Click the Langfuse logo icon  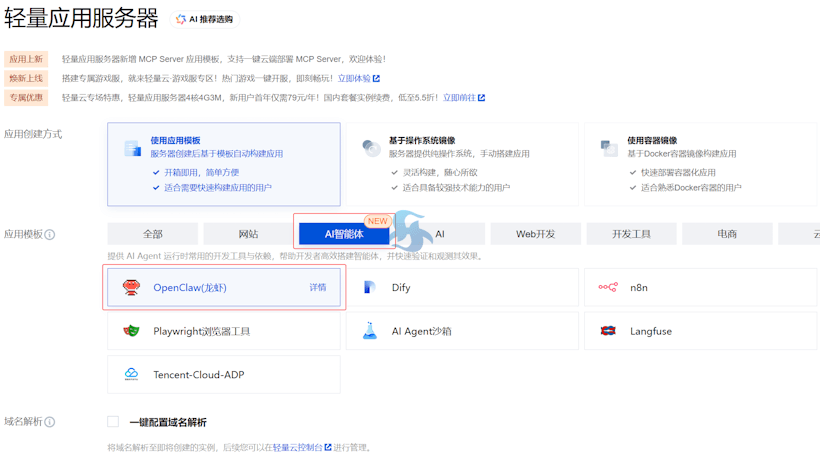tap(608, 331)
